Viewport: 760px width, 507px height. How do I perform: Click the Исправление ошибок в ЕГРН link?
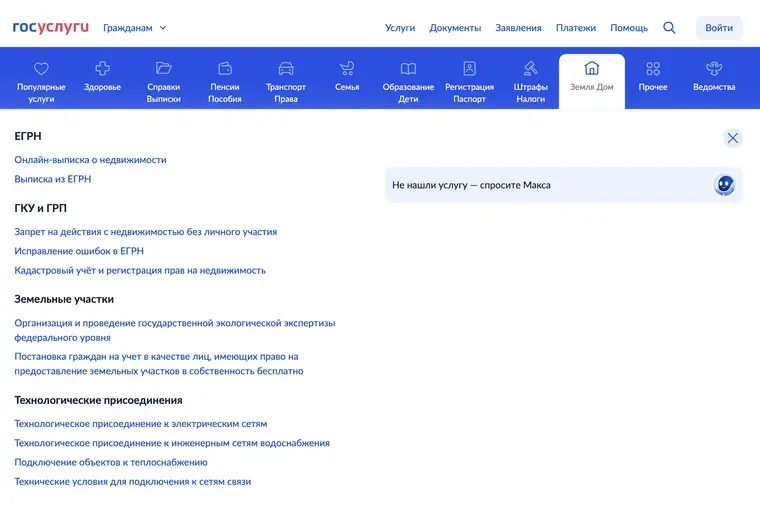click(x=79, y=251)
